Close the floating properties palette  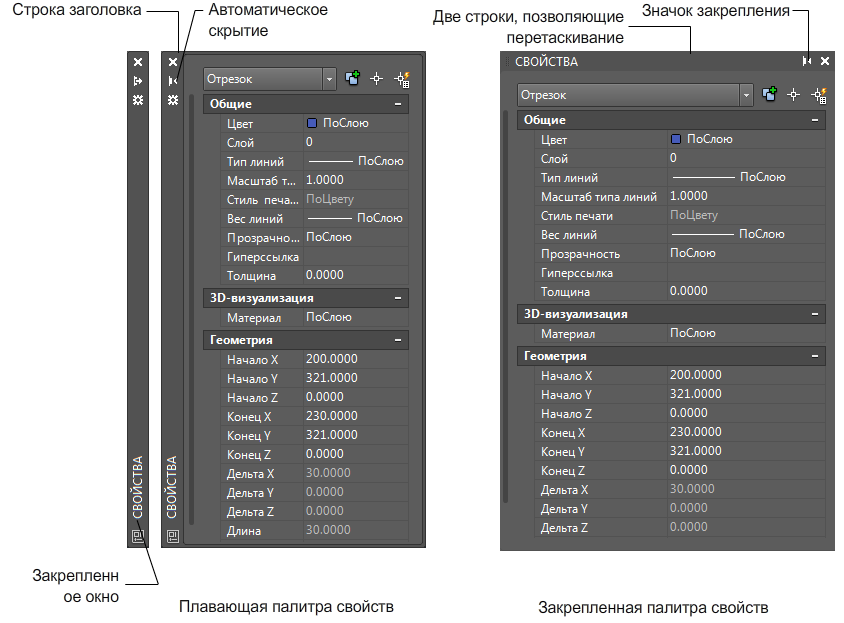[x=172, y=62]
